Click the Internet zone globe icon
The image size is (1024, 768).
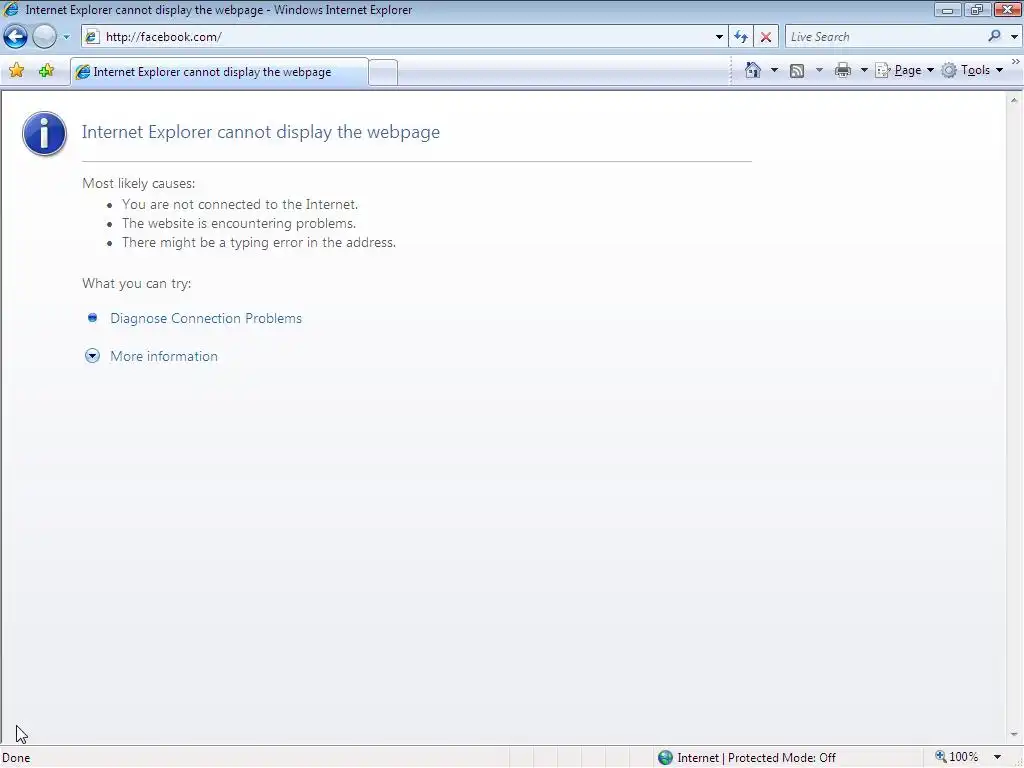665,758
